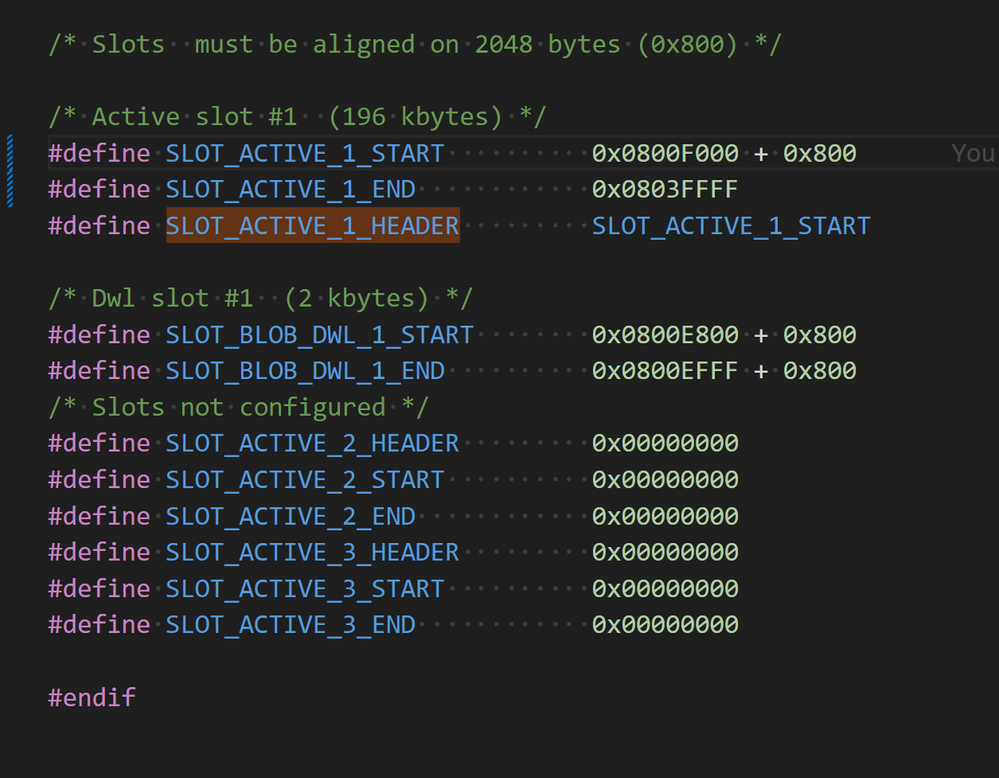Click the 'Slots not configured' comment
The height and width of the screenshot is (778, 999).
point(239,407)
